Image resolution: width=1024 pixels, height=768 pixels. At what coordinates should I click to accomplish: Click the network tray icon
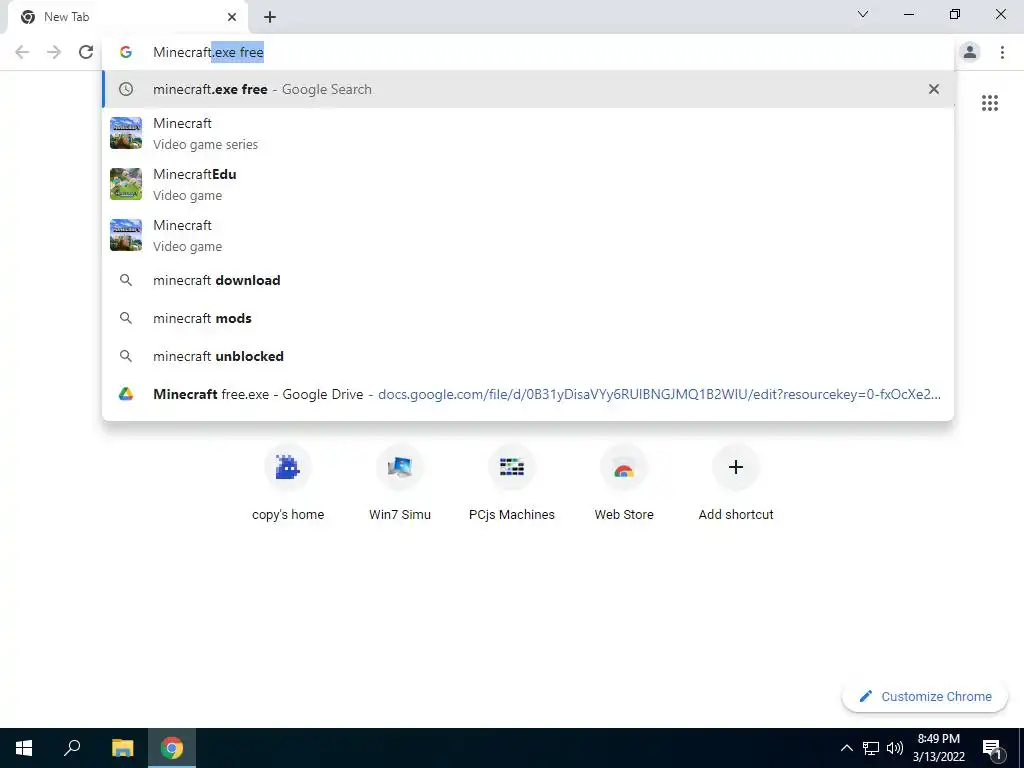(x=871, y=748)
